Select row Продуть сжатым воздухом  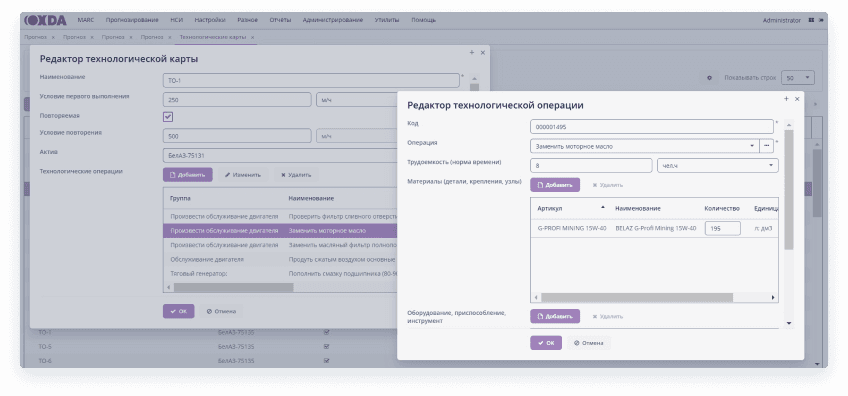point(280,259)
